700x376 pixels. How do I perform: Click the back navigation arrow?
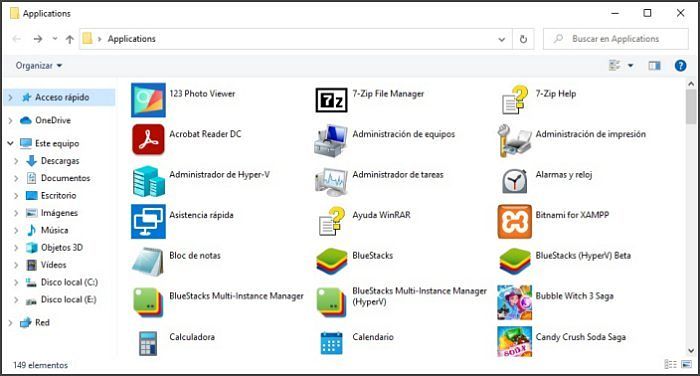[x=17, y=39]
